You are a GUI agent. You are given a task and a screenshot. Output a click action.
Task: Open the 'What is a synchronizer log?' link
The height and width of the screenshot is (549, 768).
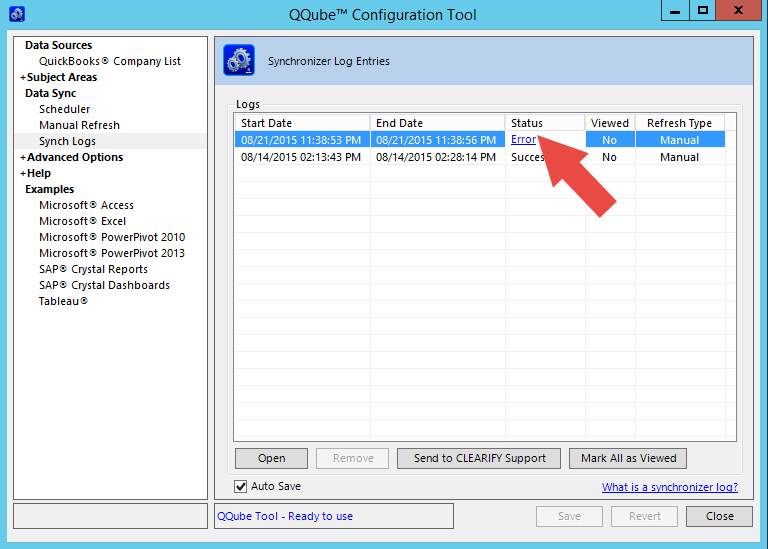pos(670,487)
